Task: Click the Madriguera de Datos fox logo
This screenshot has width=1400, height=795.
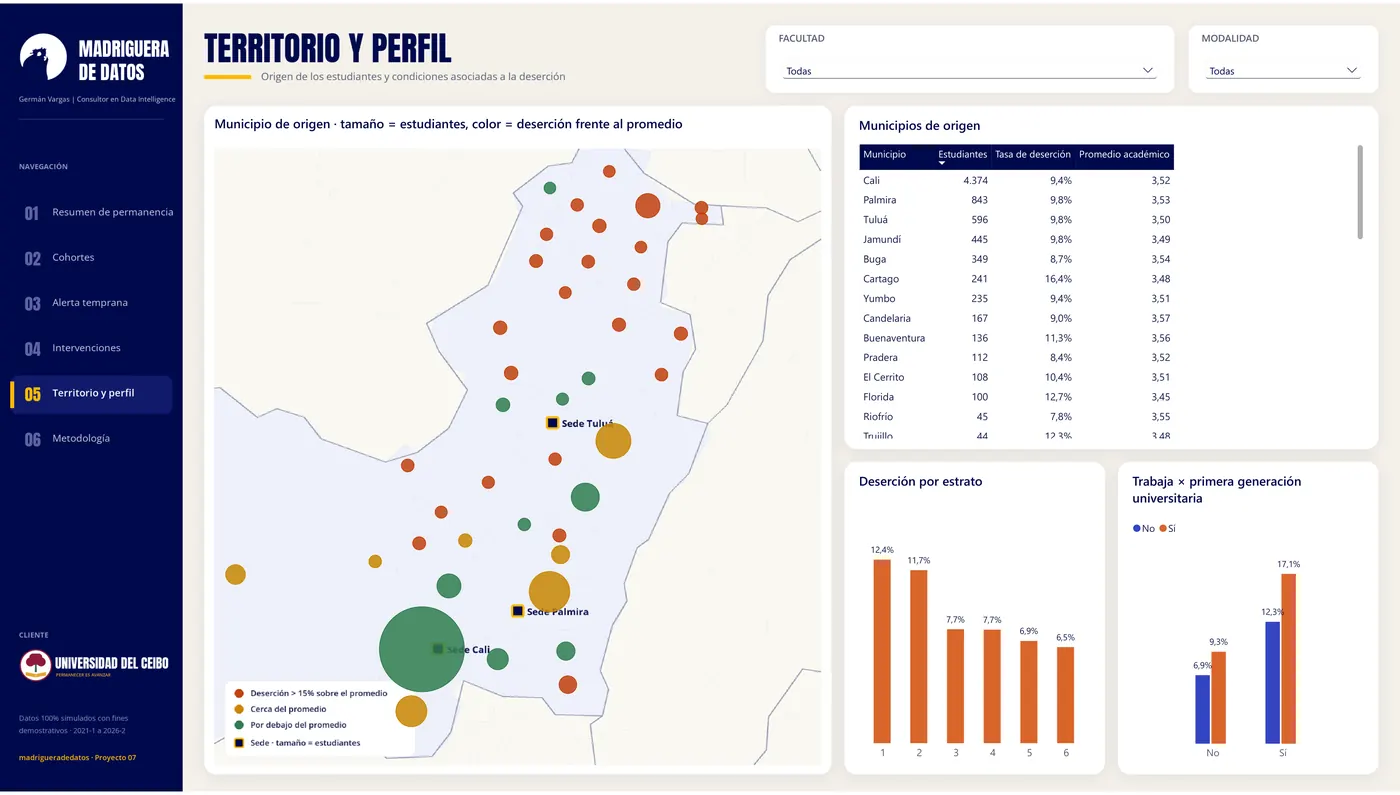Action: point(43,58)
